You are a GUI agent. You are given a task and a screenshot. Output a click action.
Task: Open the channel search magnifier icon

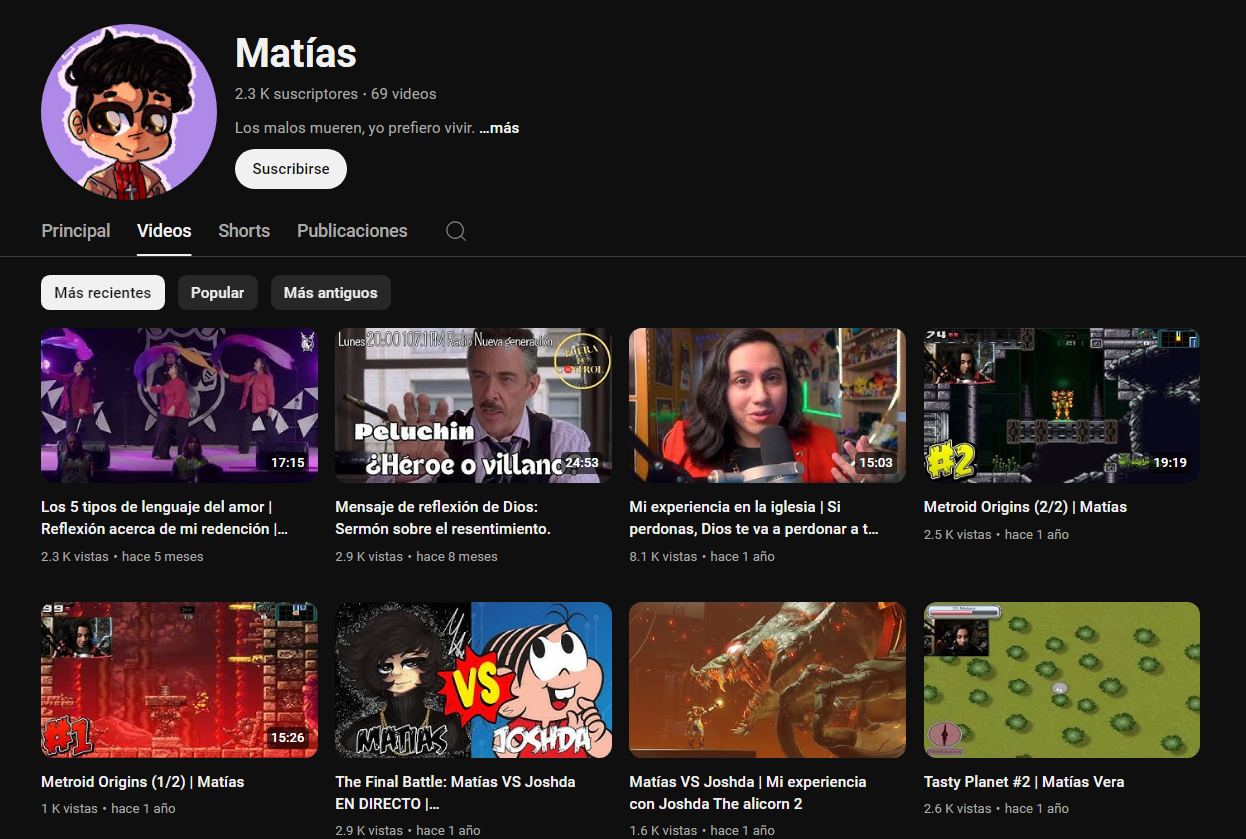(x=456, y=231)
